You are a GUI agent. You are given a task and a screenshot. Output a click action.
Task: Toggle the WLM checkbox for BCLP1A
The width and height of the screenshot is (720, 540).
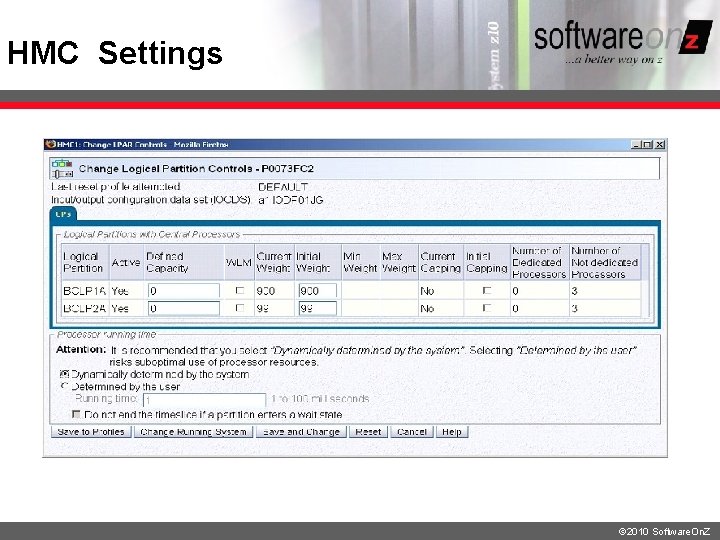pos(240,291)
